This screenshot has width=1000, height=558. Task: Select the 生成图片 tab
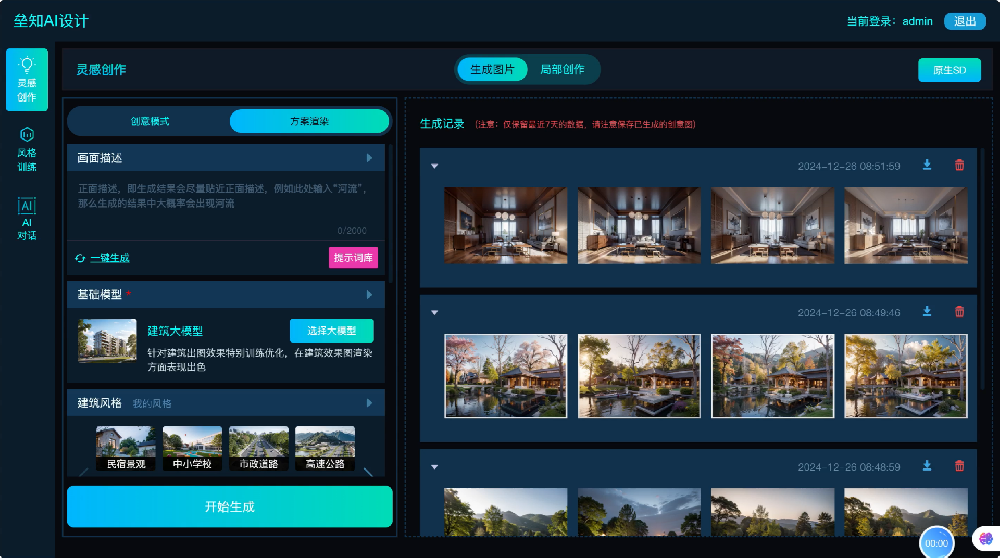point(492,70)
